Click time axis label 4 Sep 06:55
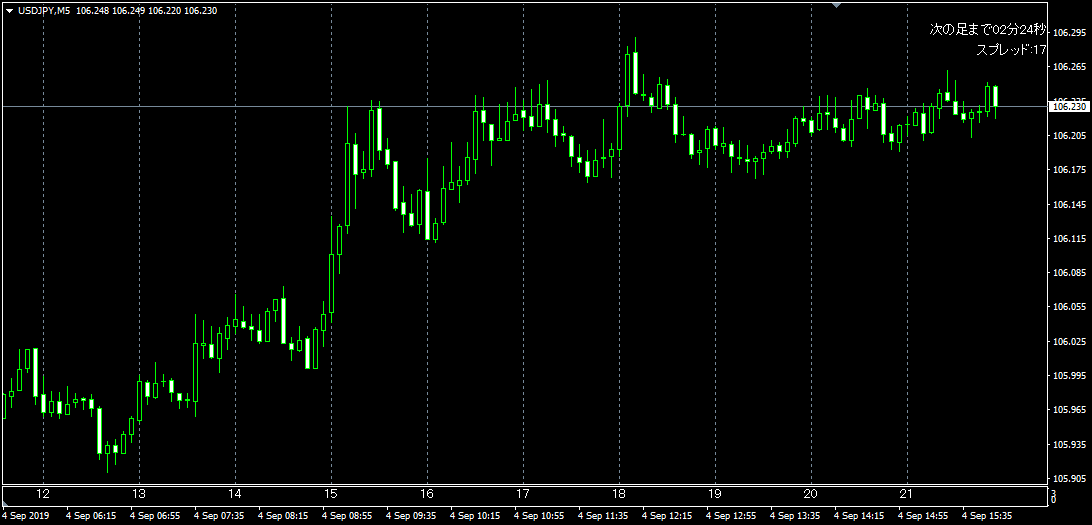 155,517
